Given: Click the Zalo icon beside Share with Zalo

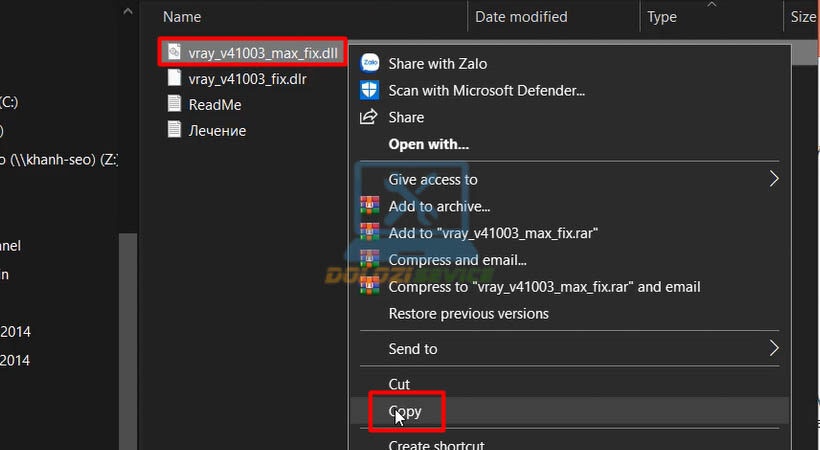Looking at the screenshot, I should [x=370, y=63].
